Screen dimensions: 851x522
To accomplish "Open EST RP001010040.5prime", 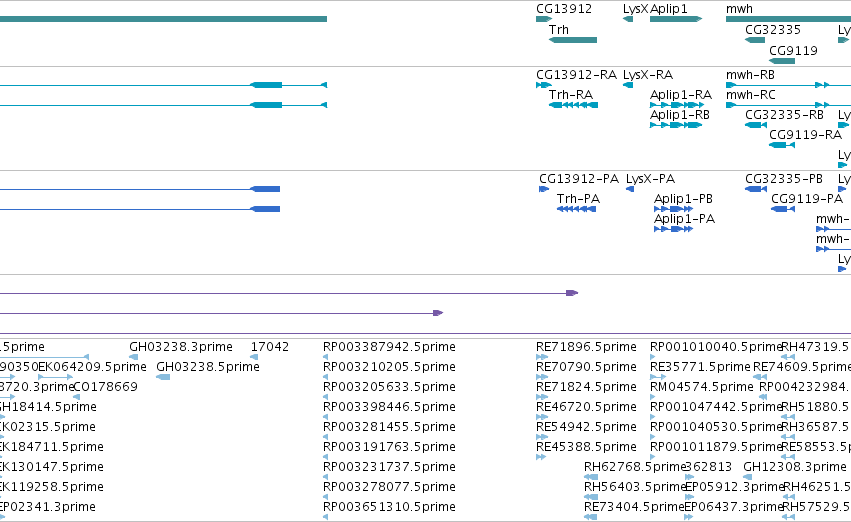I will 716,347.
